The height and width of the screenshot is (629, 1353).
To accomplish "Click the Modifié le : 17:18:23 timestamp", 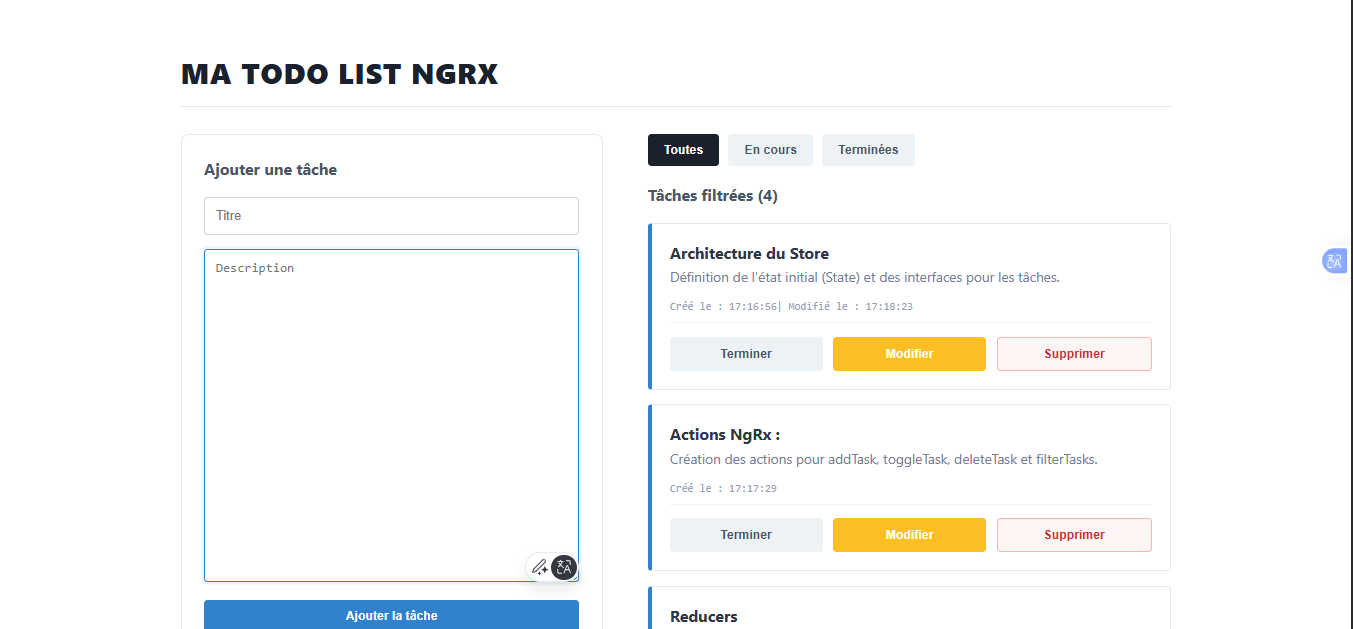I will (x=850, y=307).
